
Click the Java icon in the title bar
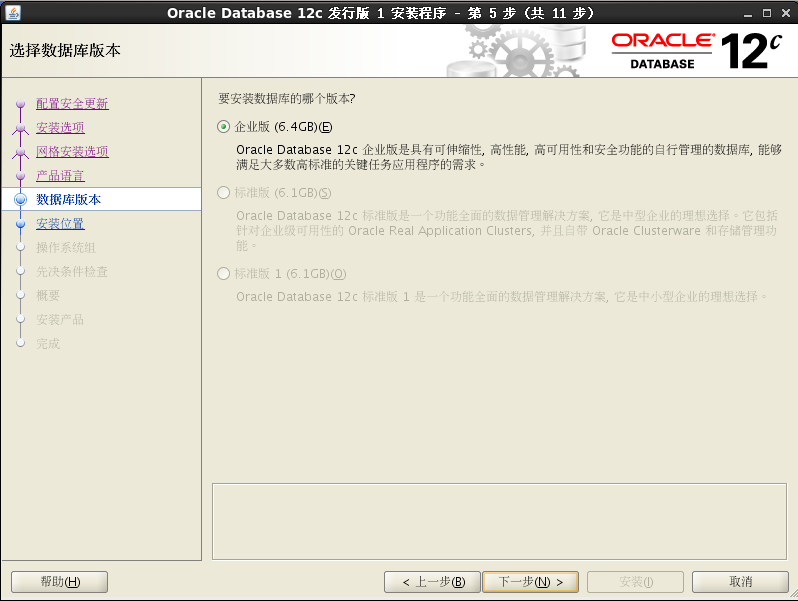(13, 12)
